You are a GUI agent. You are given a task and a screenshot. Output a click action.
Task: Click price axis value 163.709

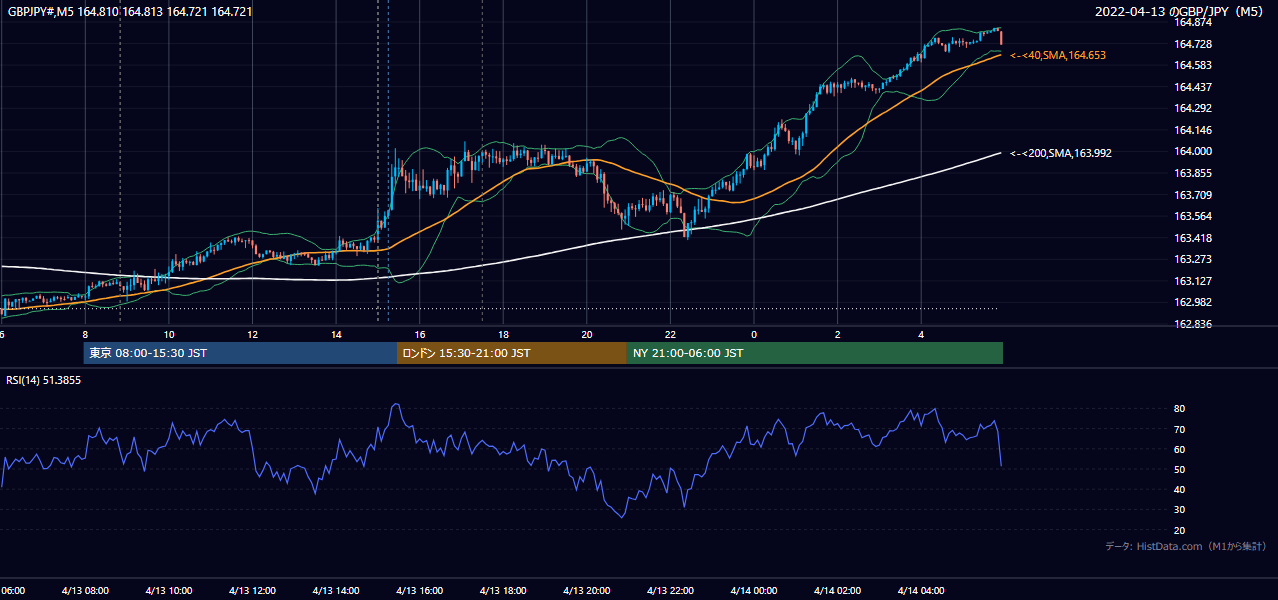[x=1193, y=195]
